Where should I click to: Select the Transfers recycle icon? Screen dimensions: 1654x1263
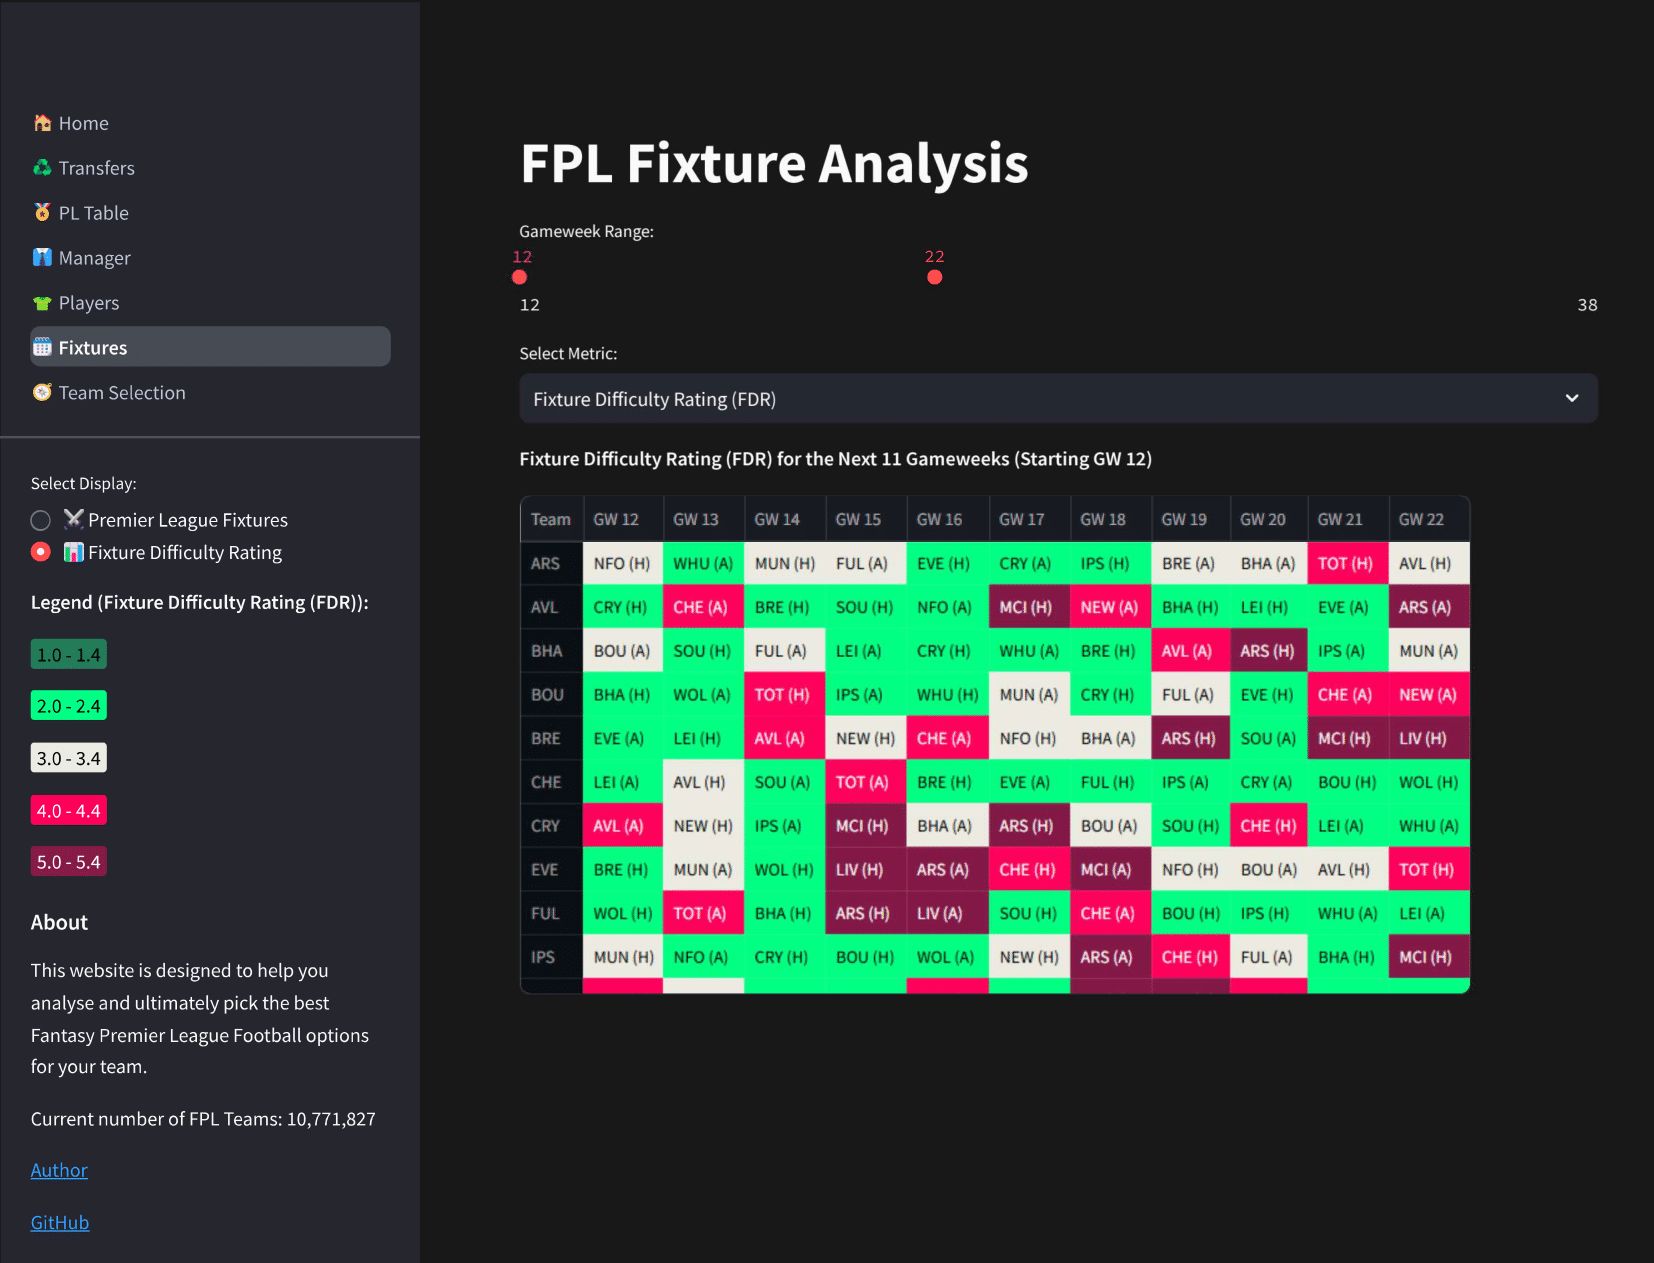pyautogui.click(x=42, y=167)
